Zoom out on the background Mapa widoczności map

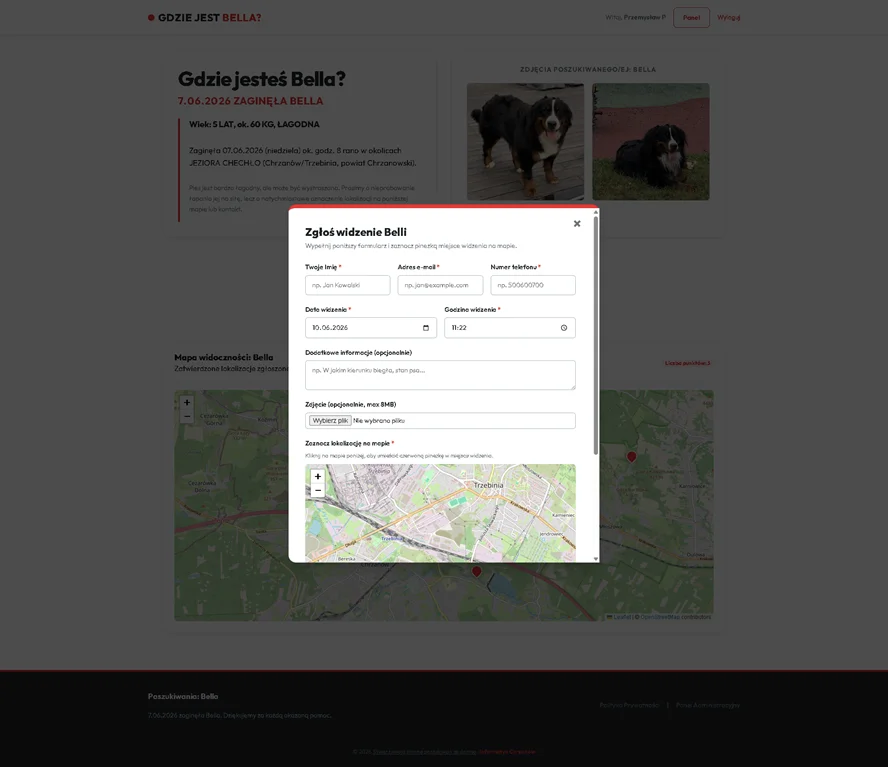[x=187, y=416]
